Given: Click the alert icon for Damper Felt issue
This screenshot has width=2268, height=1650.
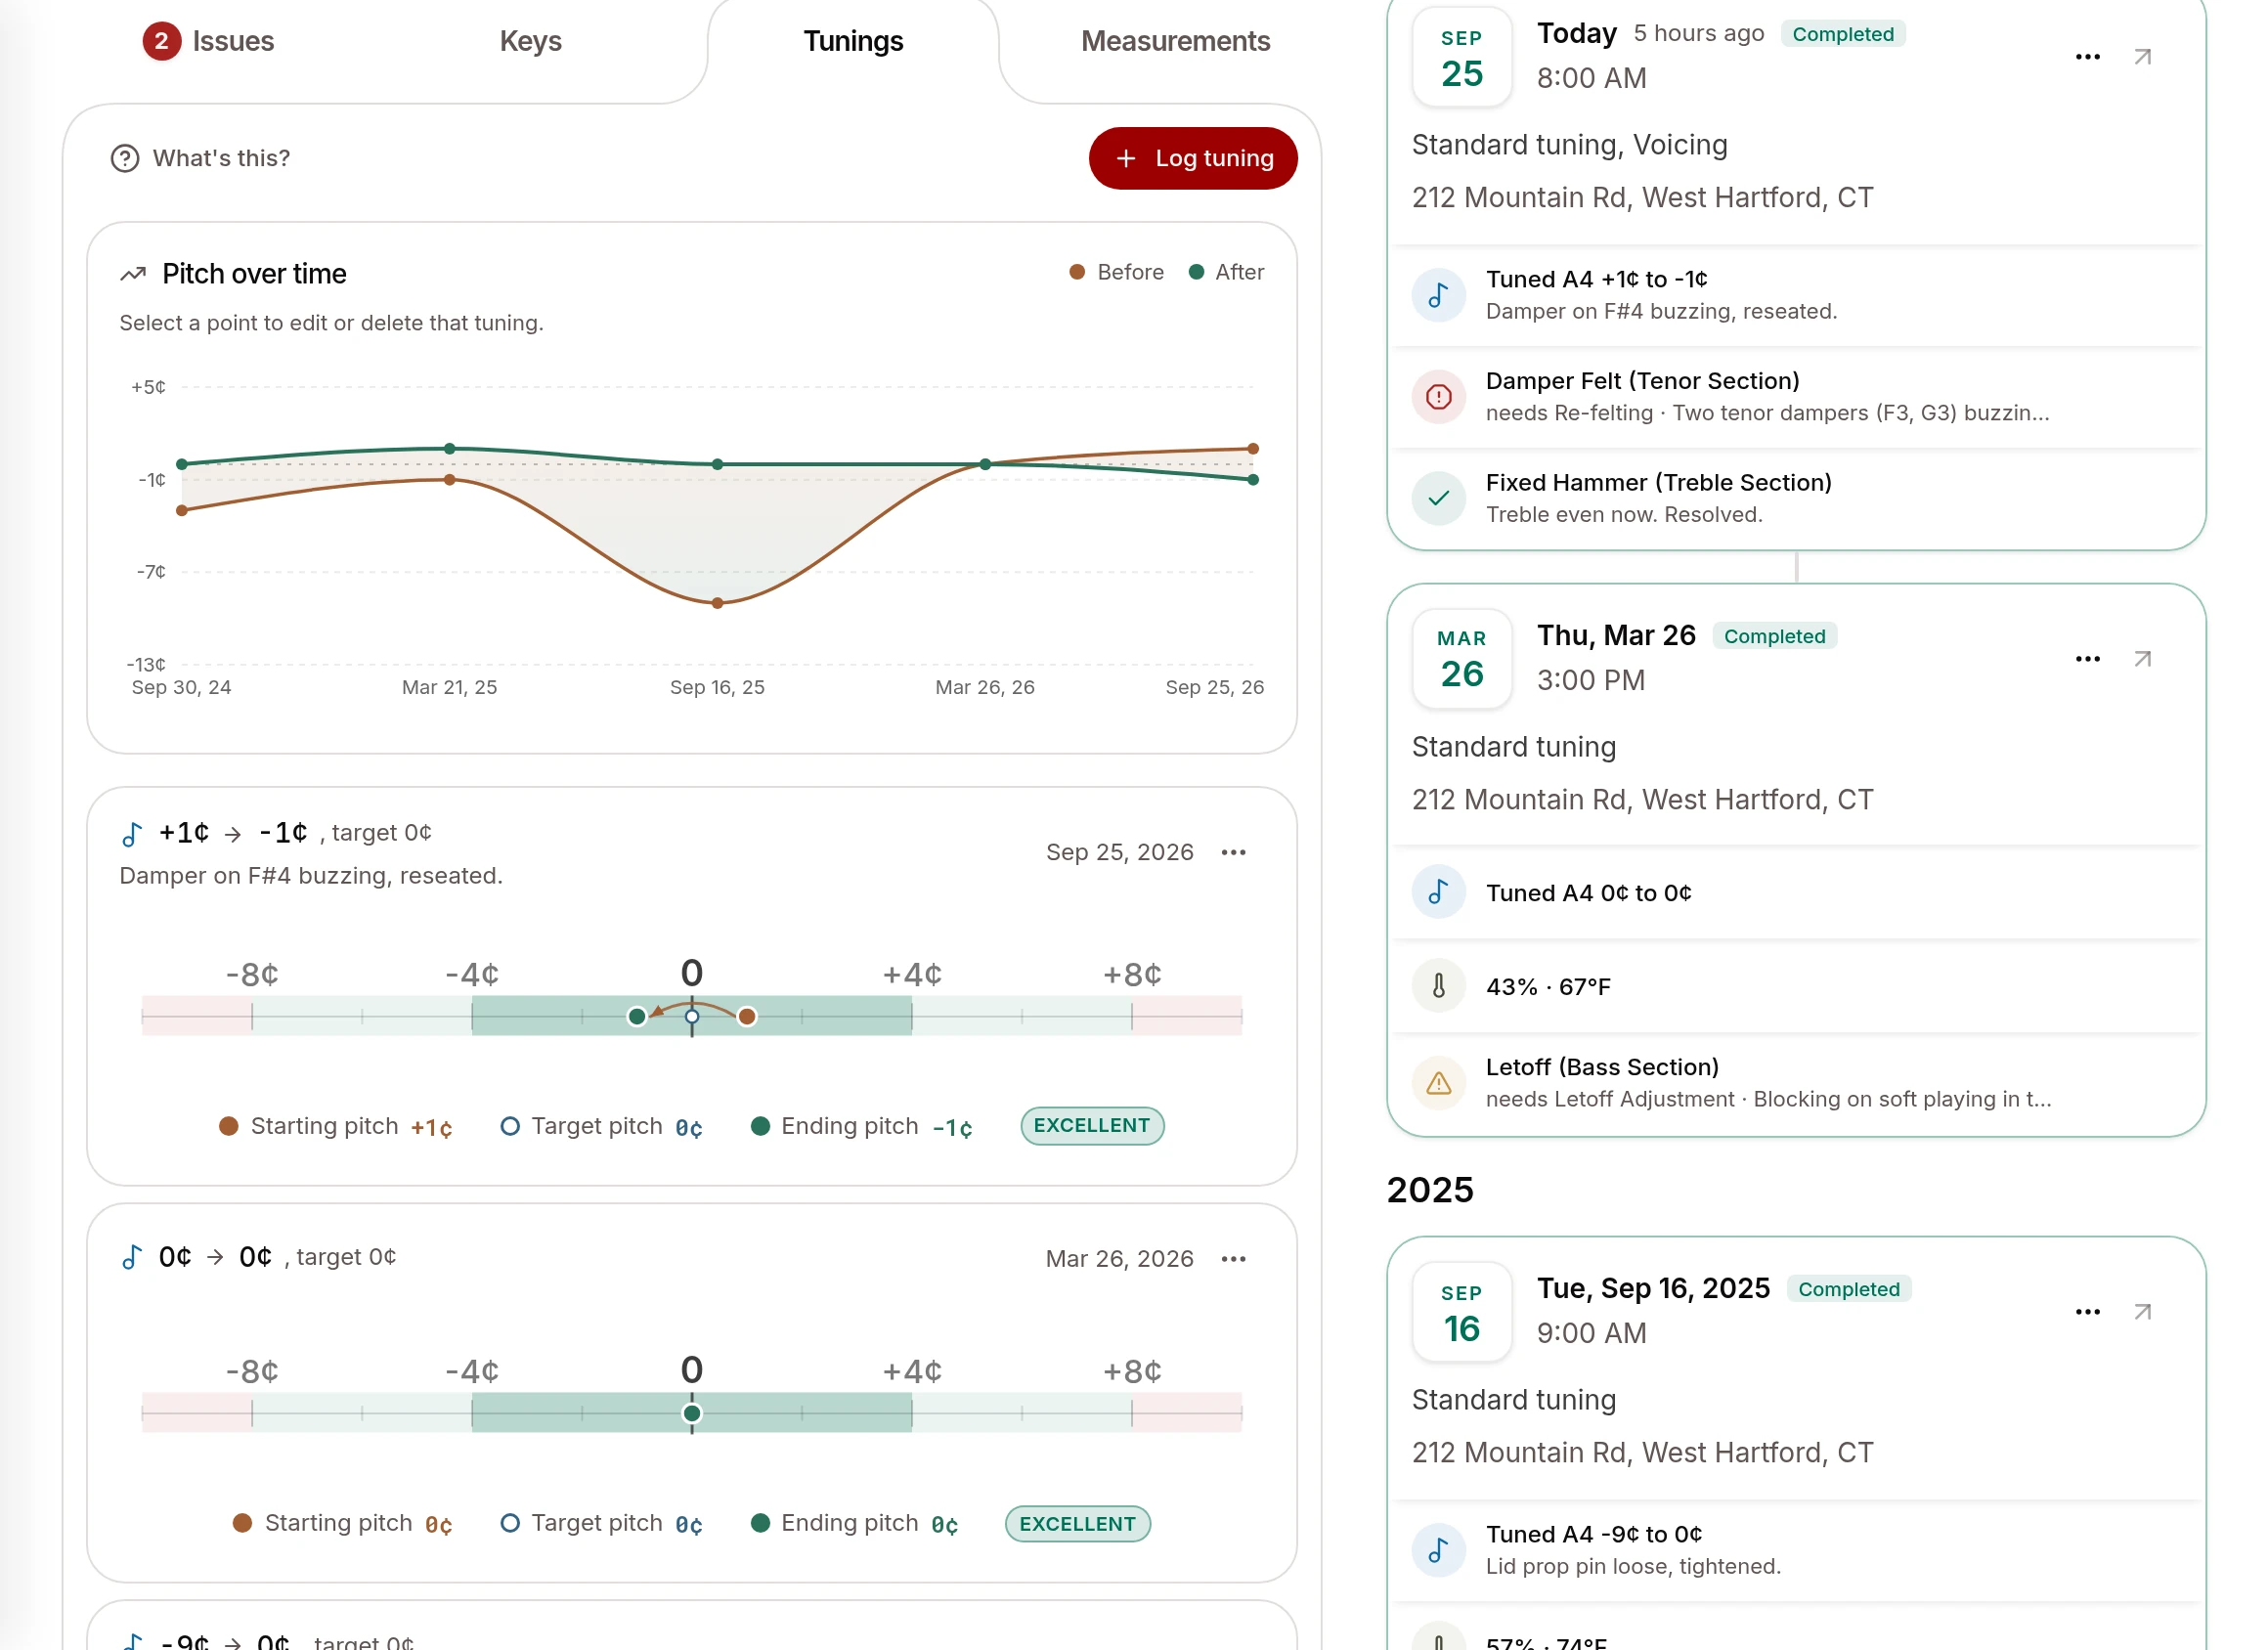Looking at the screenshot, I should [x=1438, y=397].
